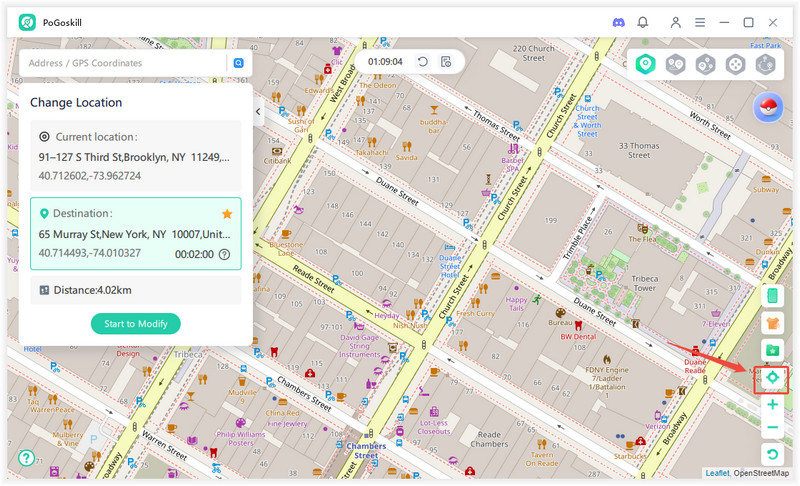Choose the multi-spot route mode

point(705,64)
